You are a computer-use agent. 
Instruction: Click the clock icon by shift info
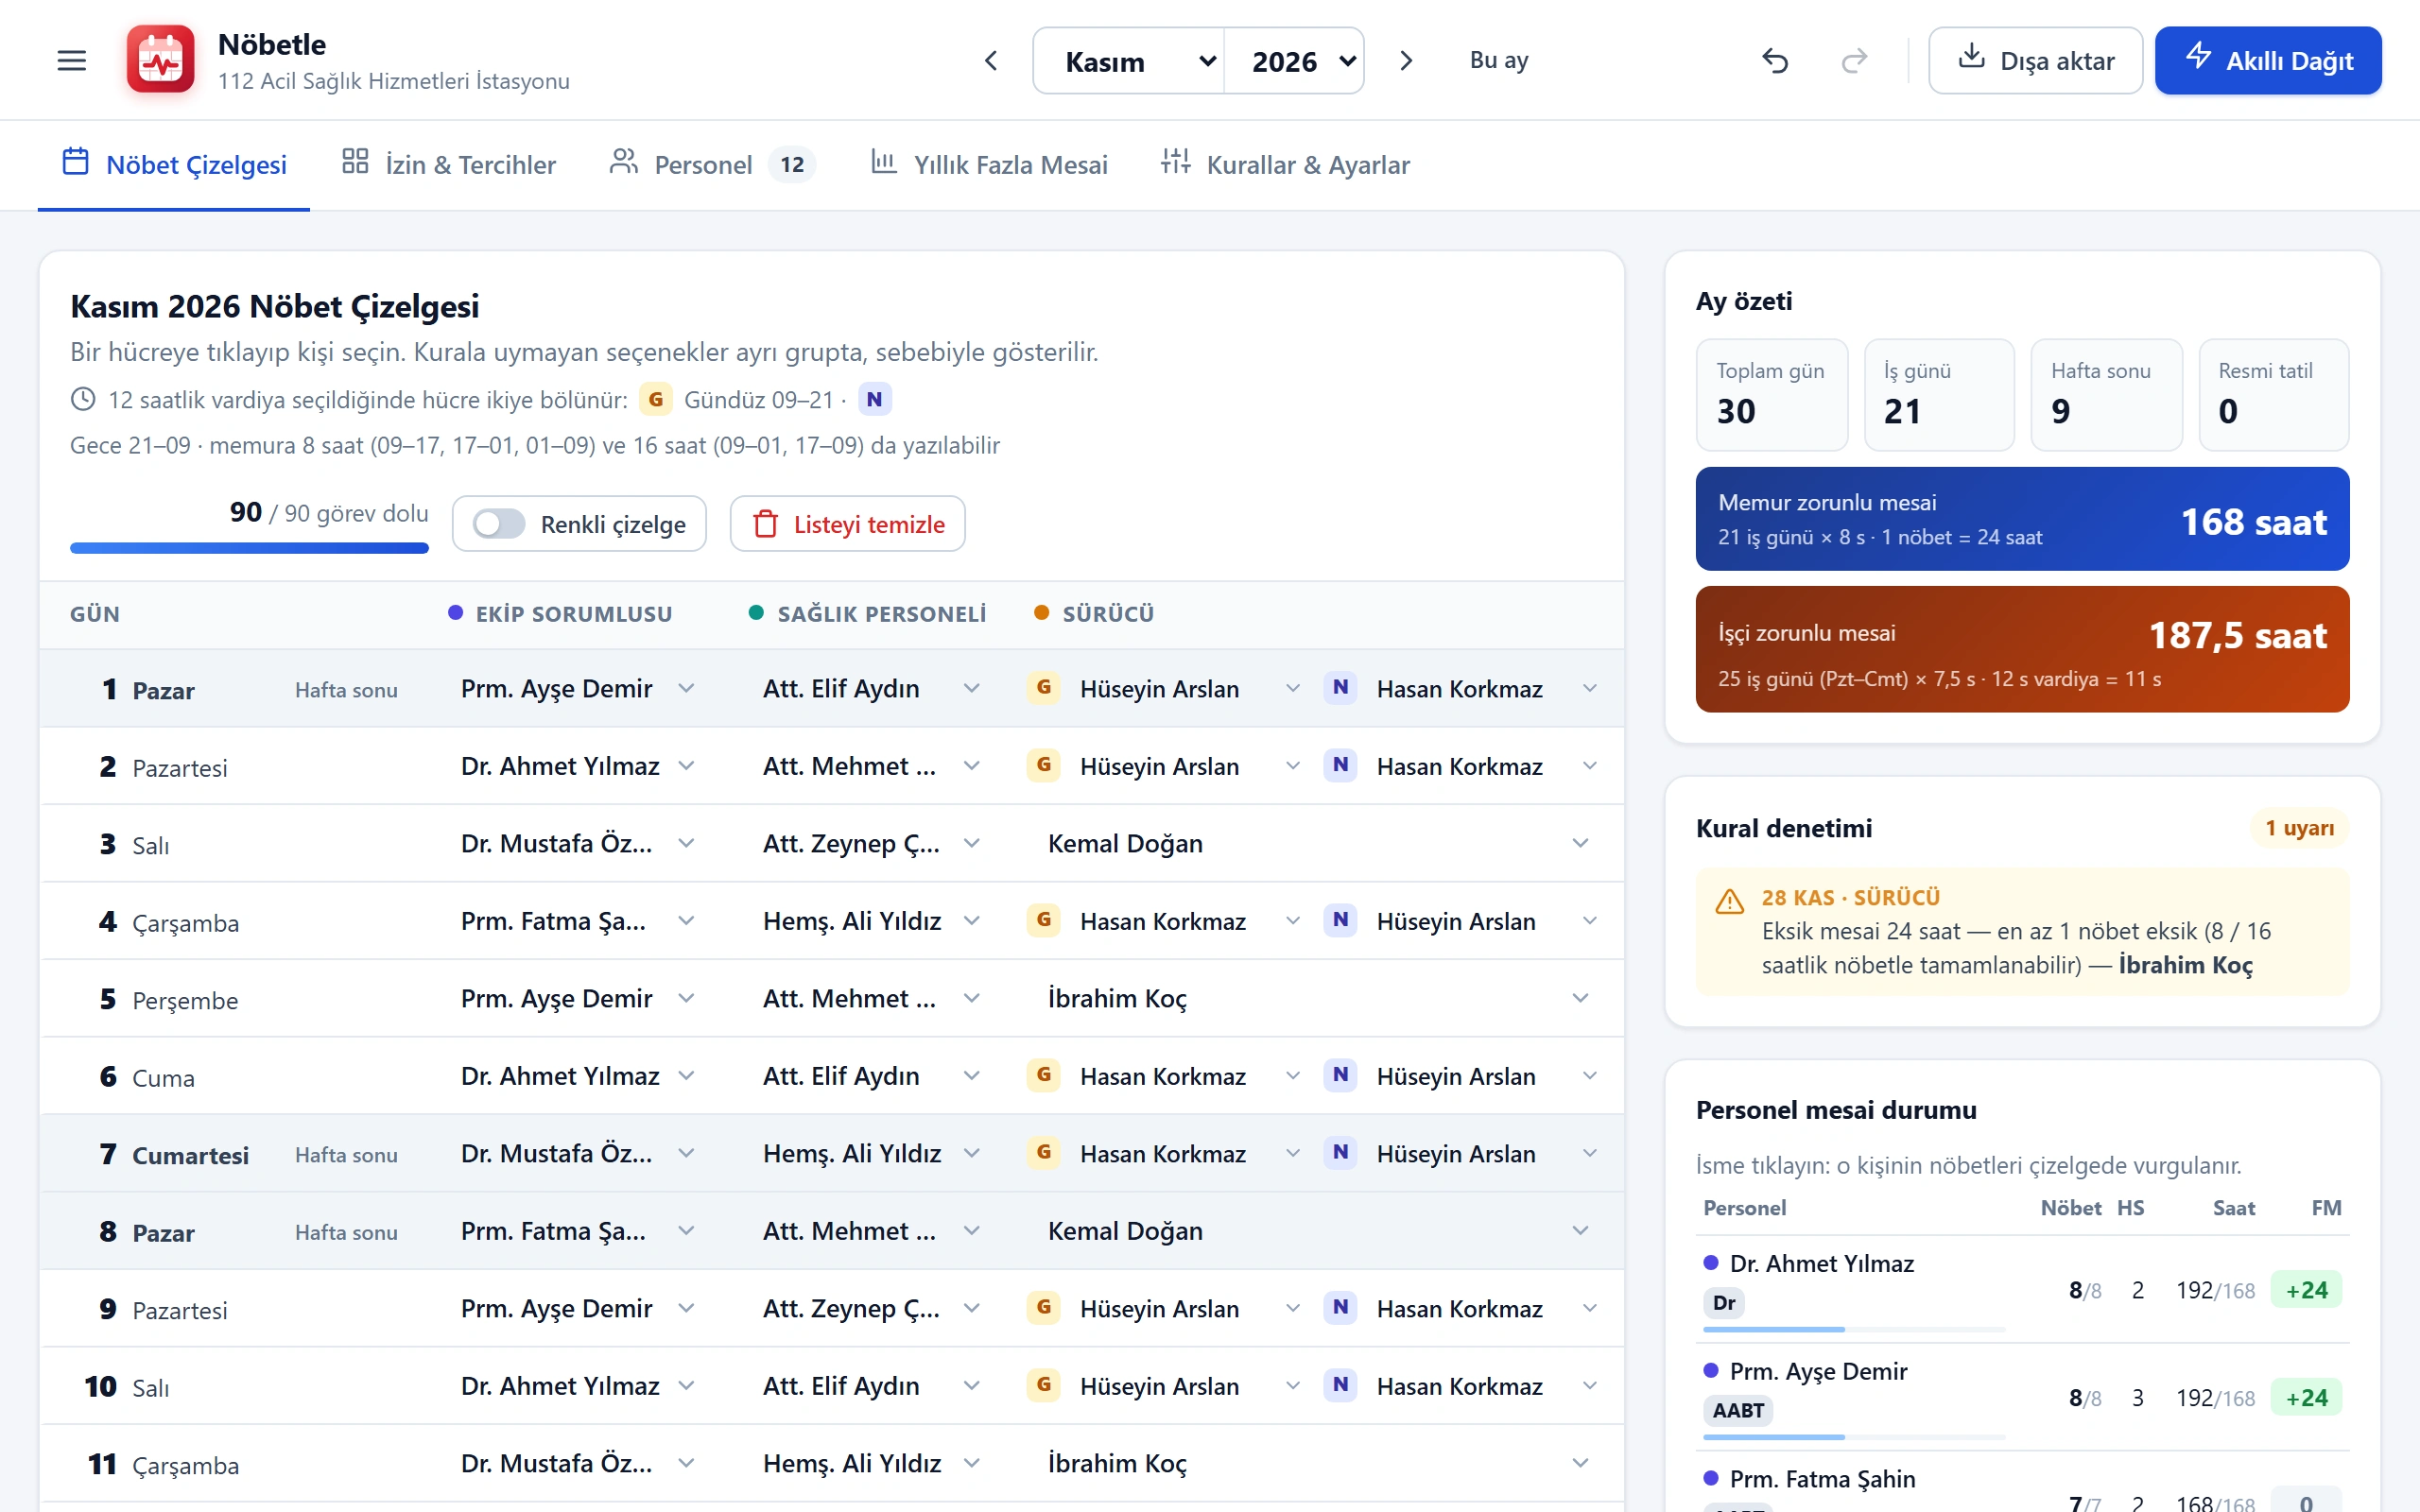click(x=83, y=399)
